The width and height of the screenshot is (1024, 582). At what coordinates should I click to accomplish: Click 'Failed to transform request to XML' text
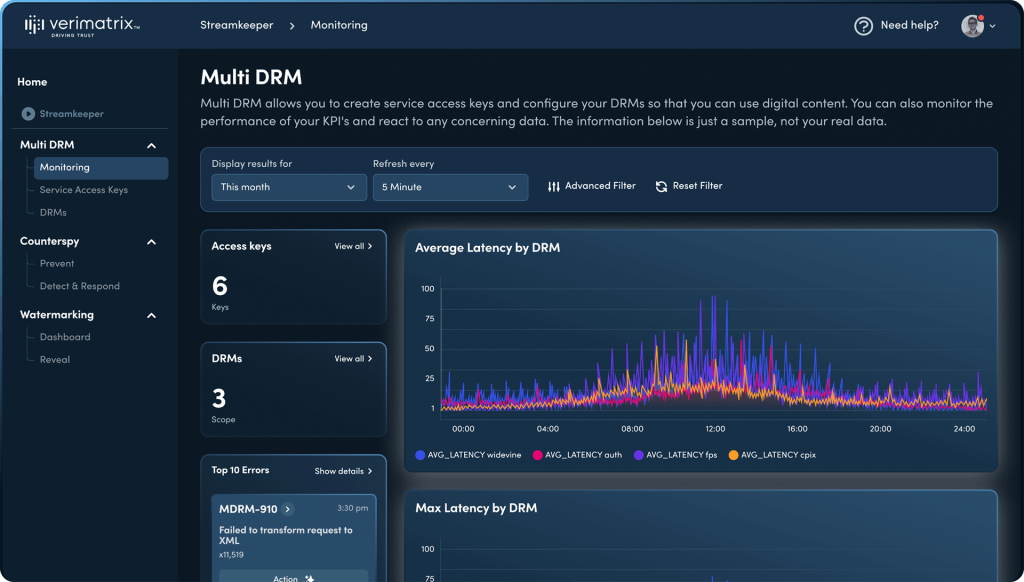point(285,536)
